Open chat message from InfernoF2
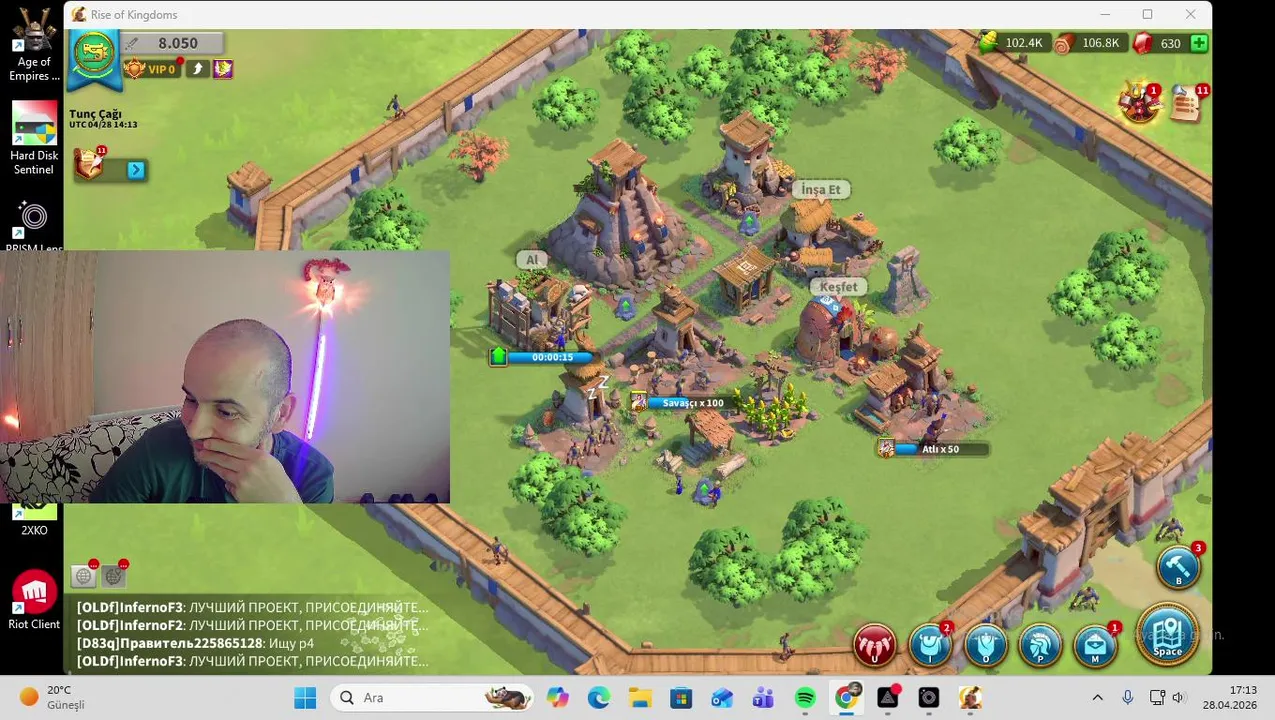The image size is (1275, 720). [x=252, y=625]
